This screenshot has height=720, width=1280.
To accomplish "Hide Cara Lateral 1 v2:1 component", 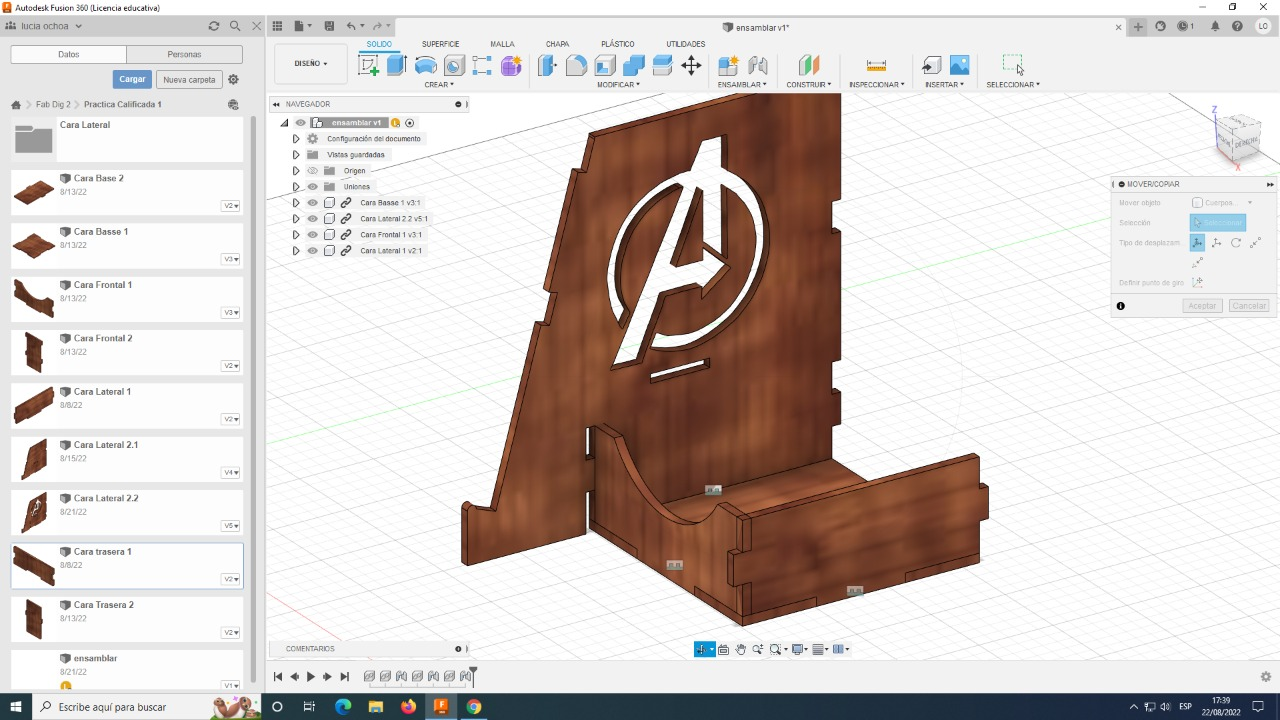I will (x=313, y=251).
